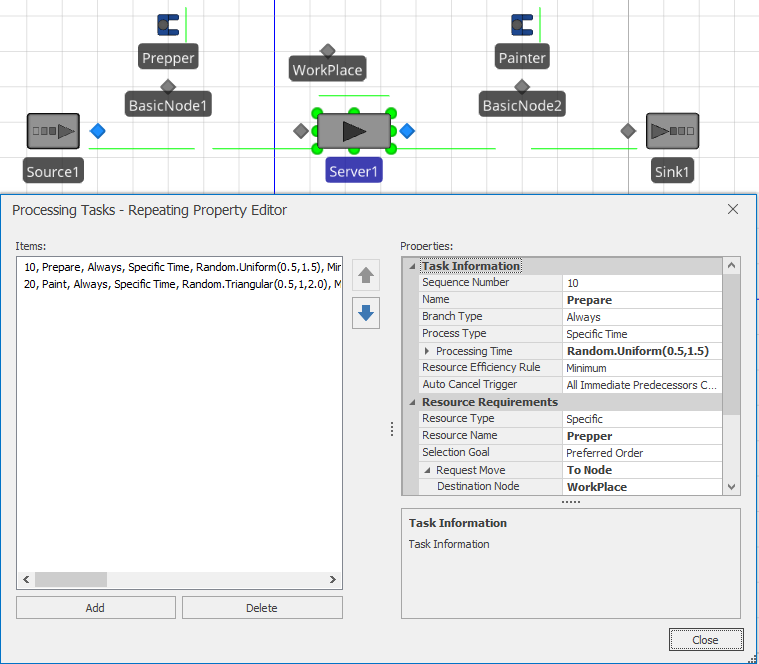Screen dimensions: 759x664
Task: Click the Destination Node label
Action: 478,486
